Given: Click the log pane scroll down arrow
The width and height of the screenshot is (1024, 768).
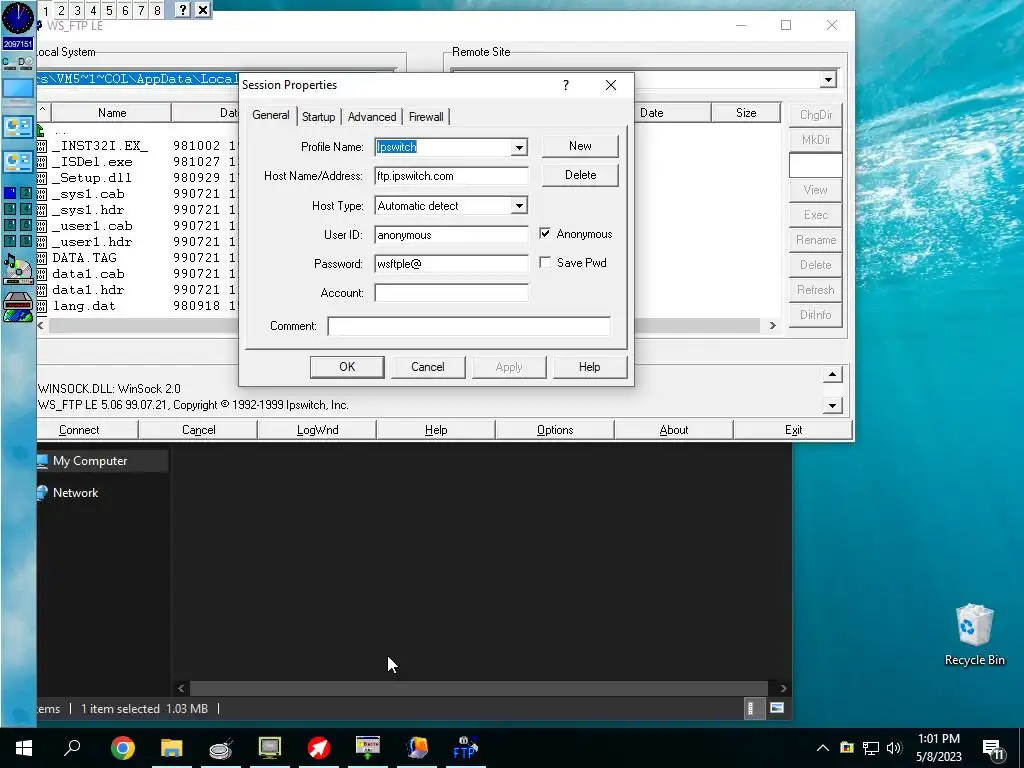Looking at the screenshot, I should [x=832, y=406].
